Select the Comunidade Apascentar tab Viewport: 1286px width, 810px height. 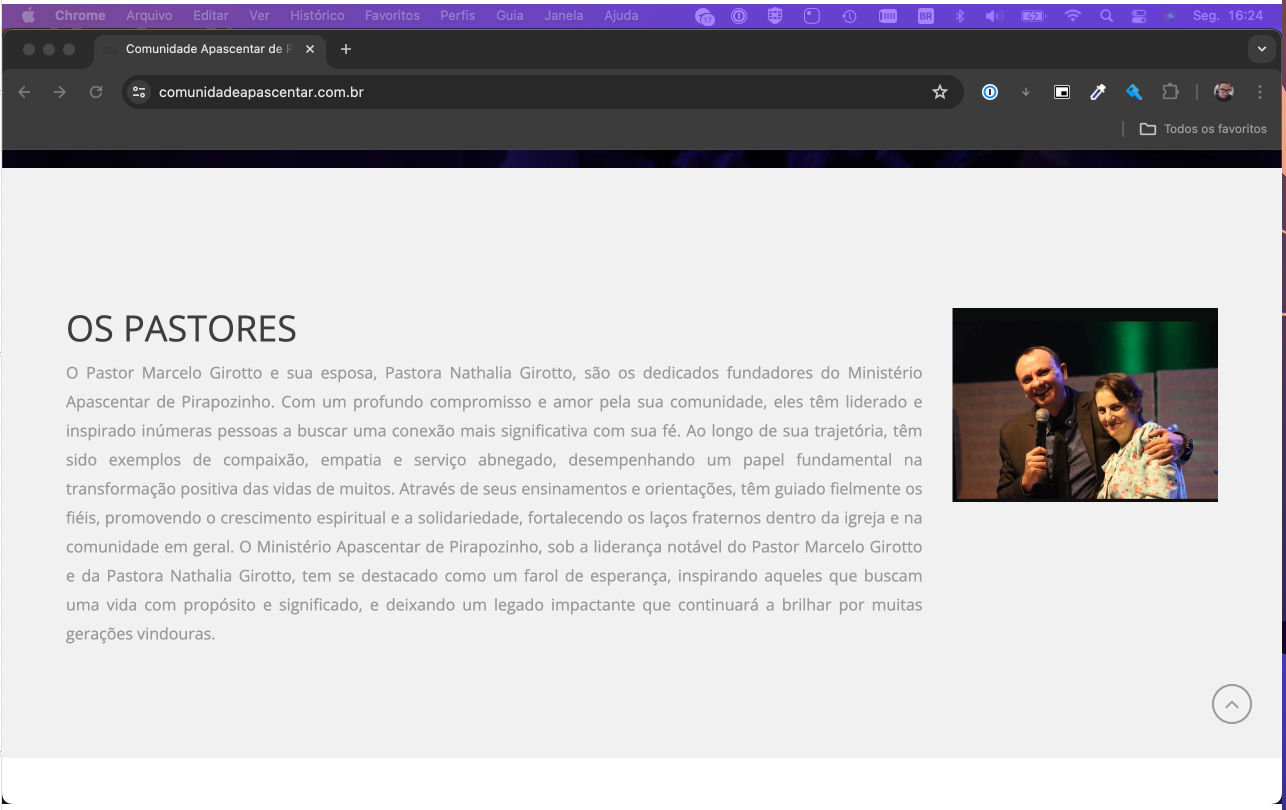coord(210,49)
